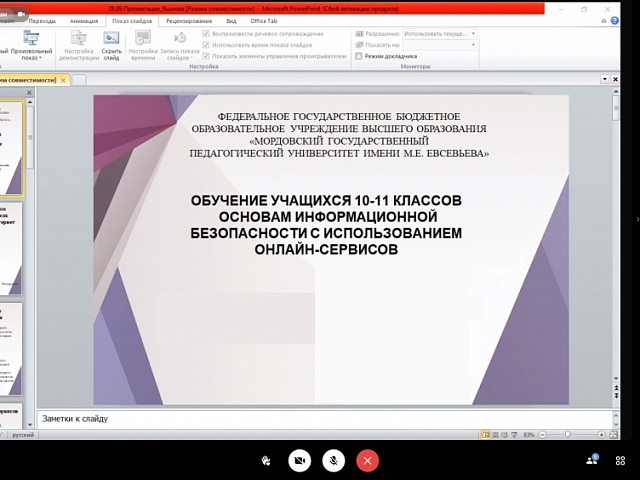Click the Hide Slide icon
Viewport: 640px width, 480px height.
[111, 42]
